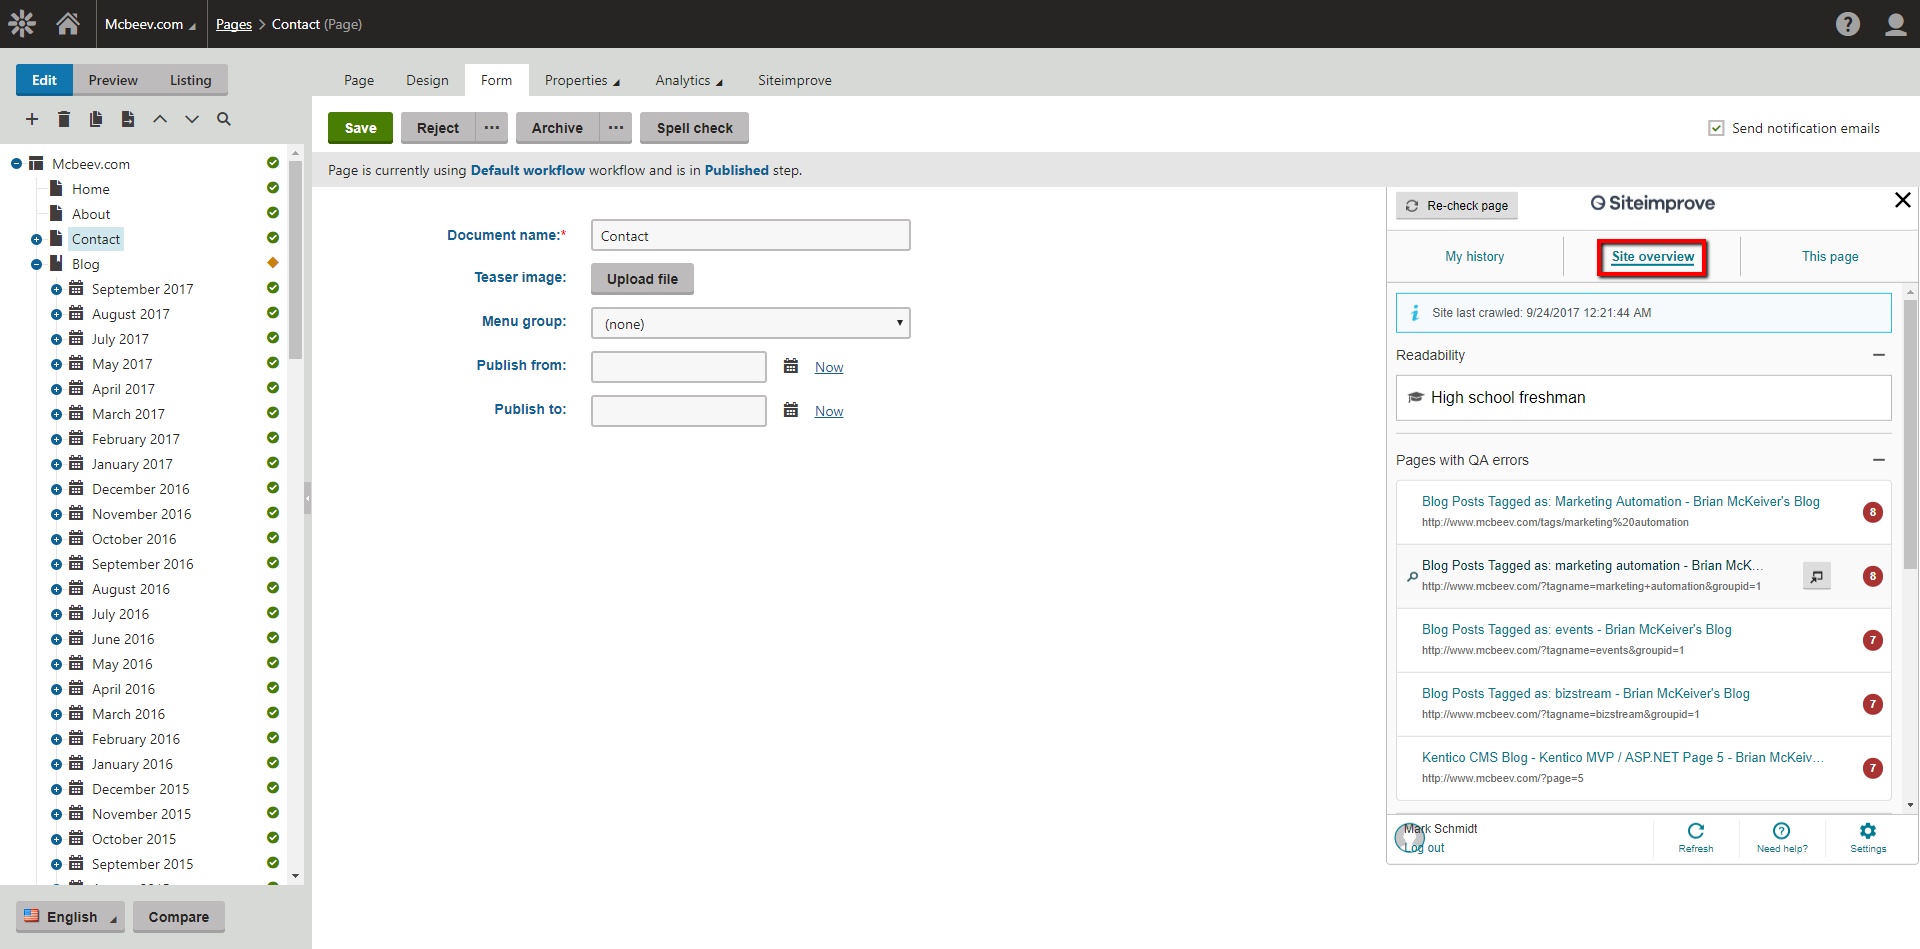Screen dimensions: 1920x949
Task: Switch to the Siteimprove tab
Action: click(x=794, y=80)
